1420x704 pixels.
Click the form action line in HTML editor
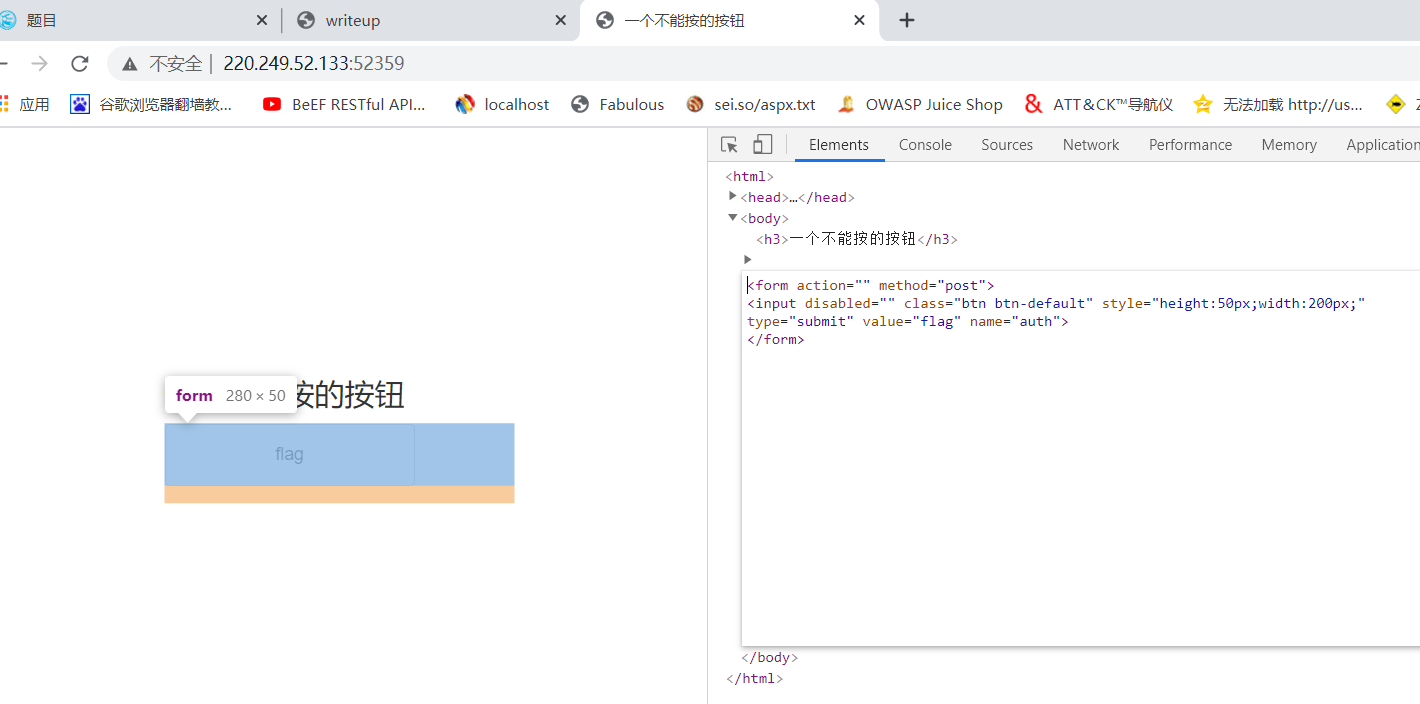(870, 285)
